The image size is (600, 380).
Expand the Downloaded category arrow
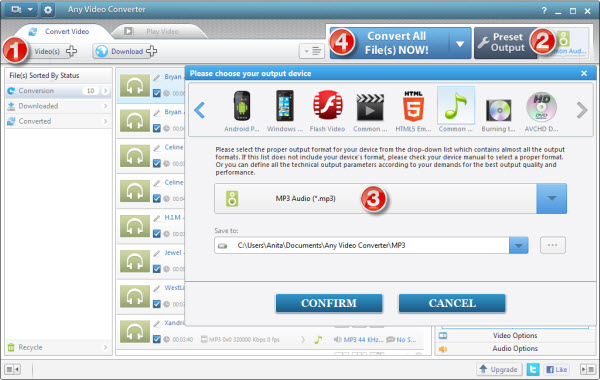[x=105, y=106]
